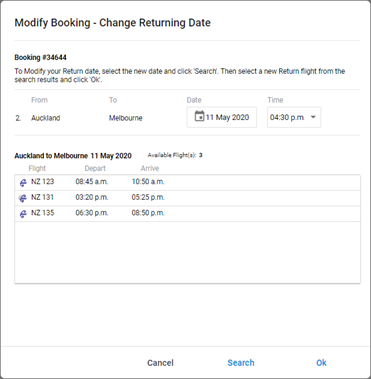Click the empty area of flight list
This screenshot has height=379, width=371.
coord(187,252)
